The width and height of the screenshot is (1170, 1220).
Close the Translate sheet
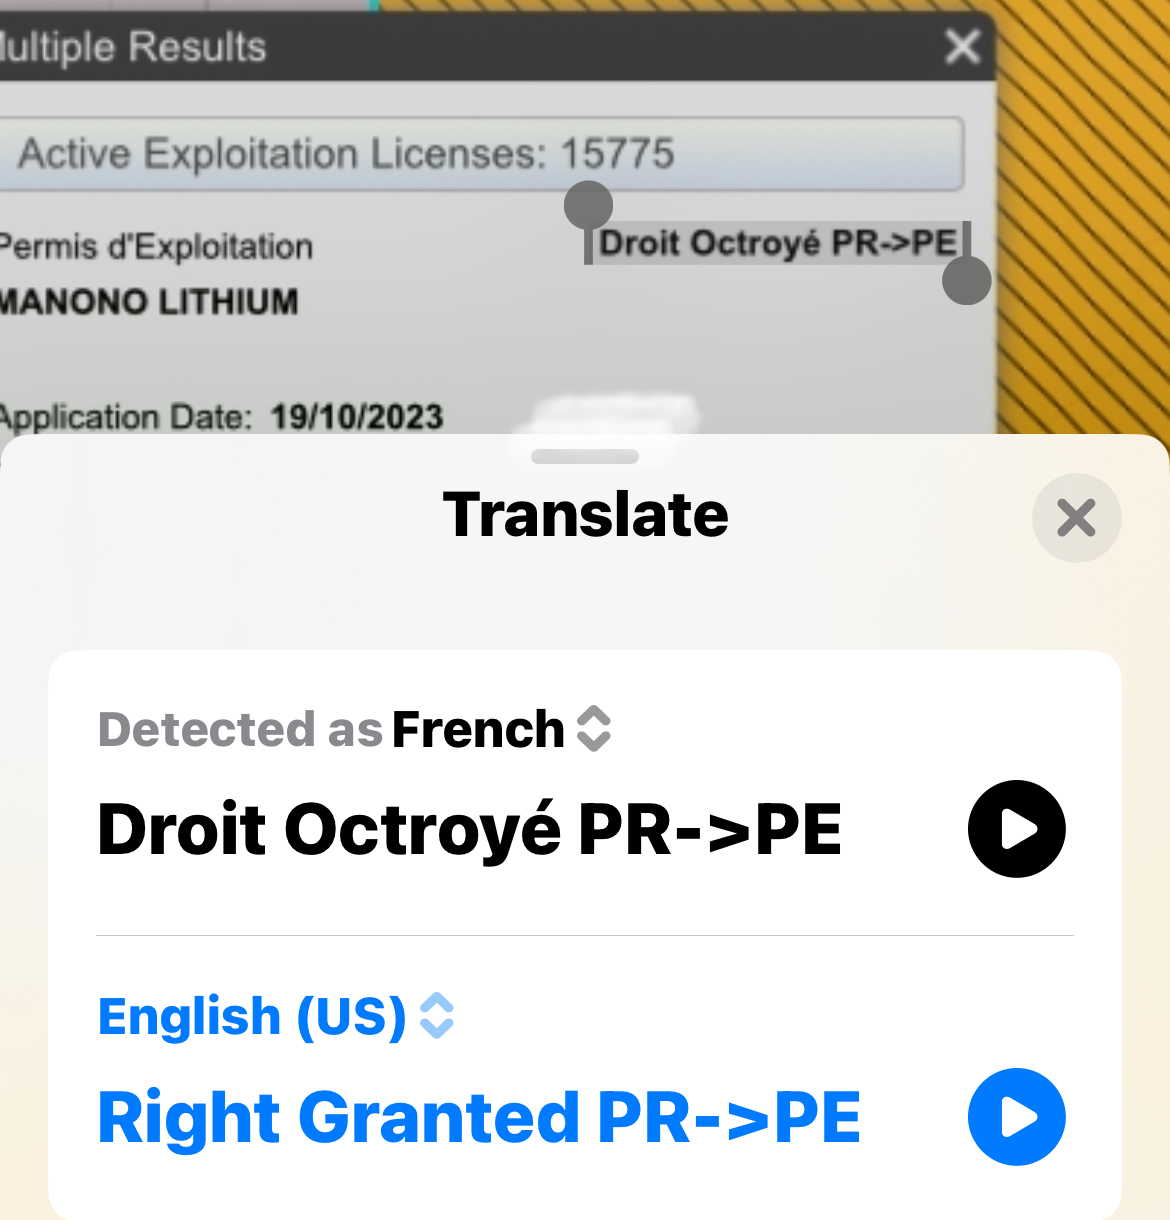[1076, 518]
